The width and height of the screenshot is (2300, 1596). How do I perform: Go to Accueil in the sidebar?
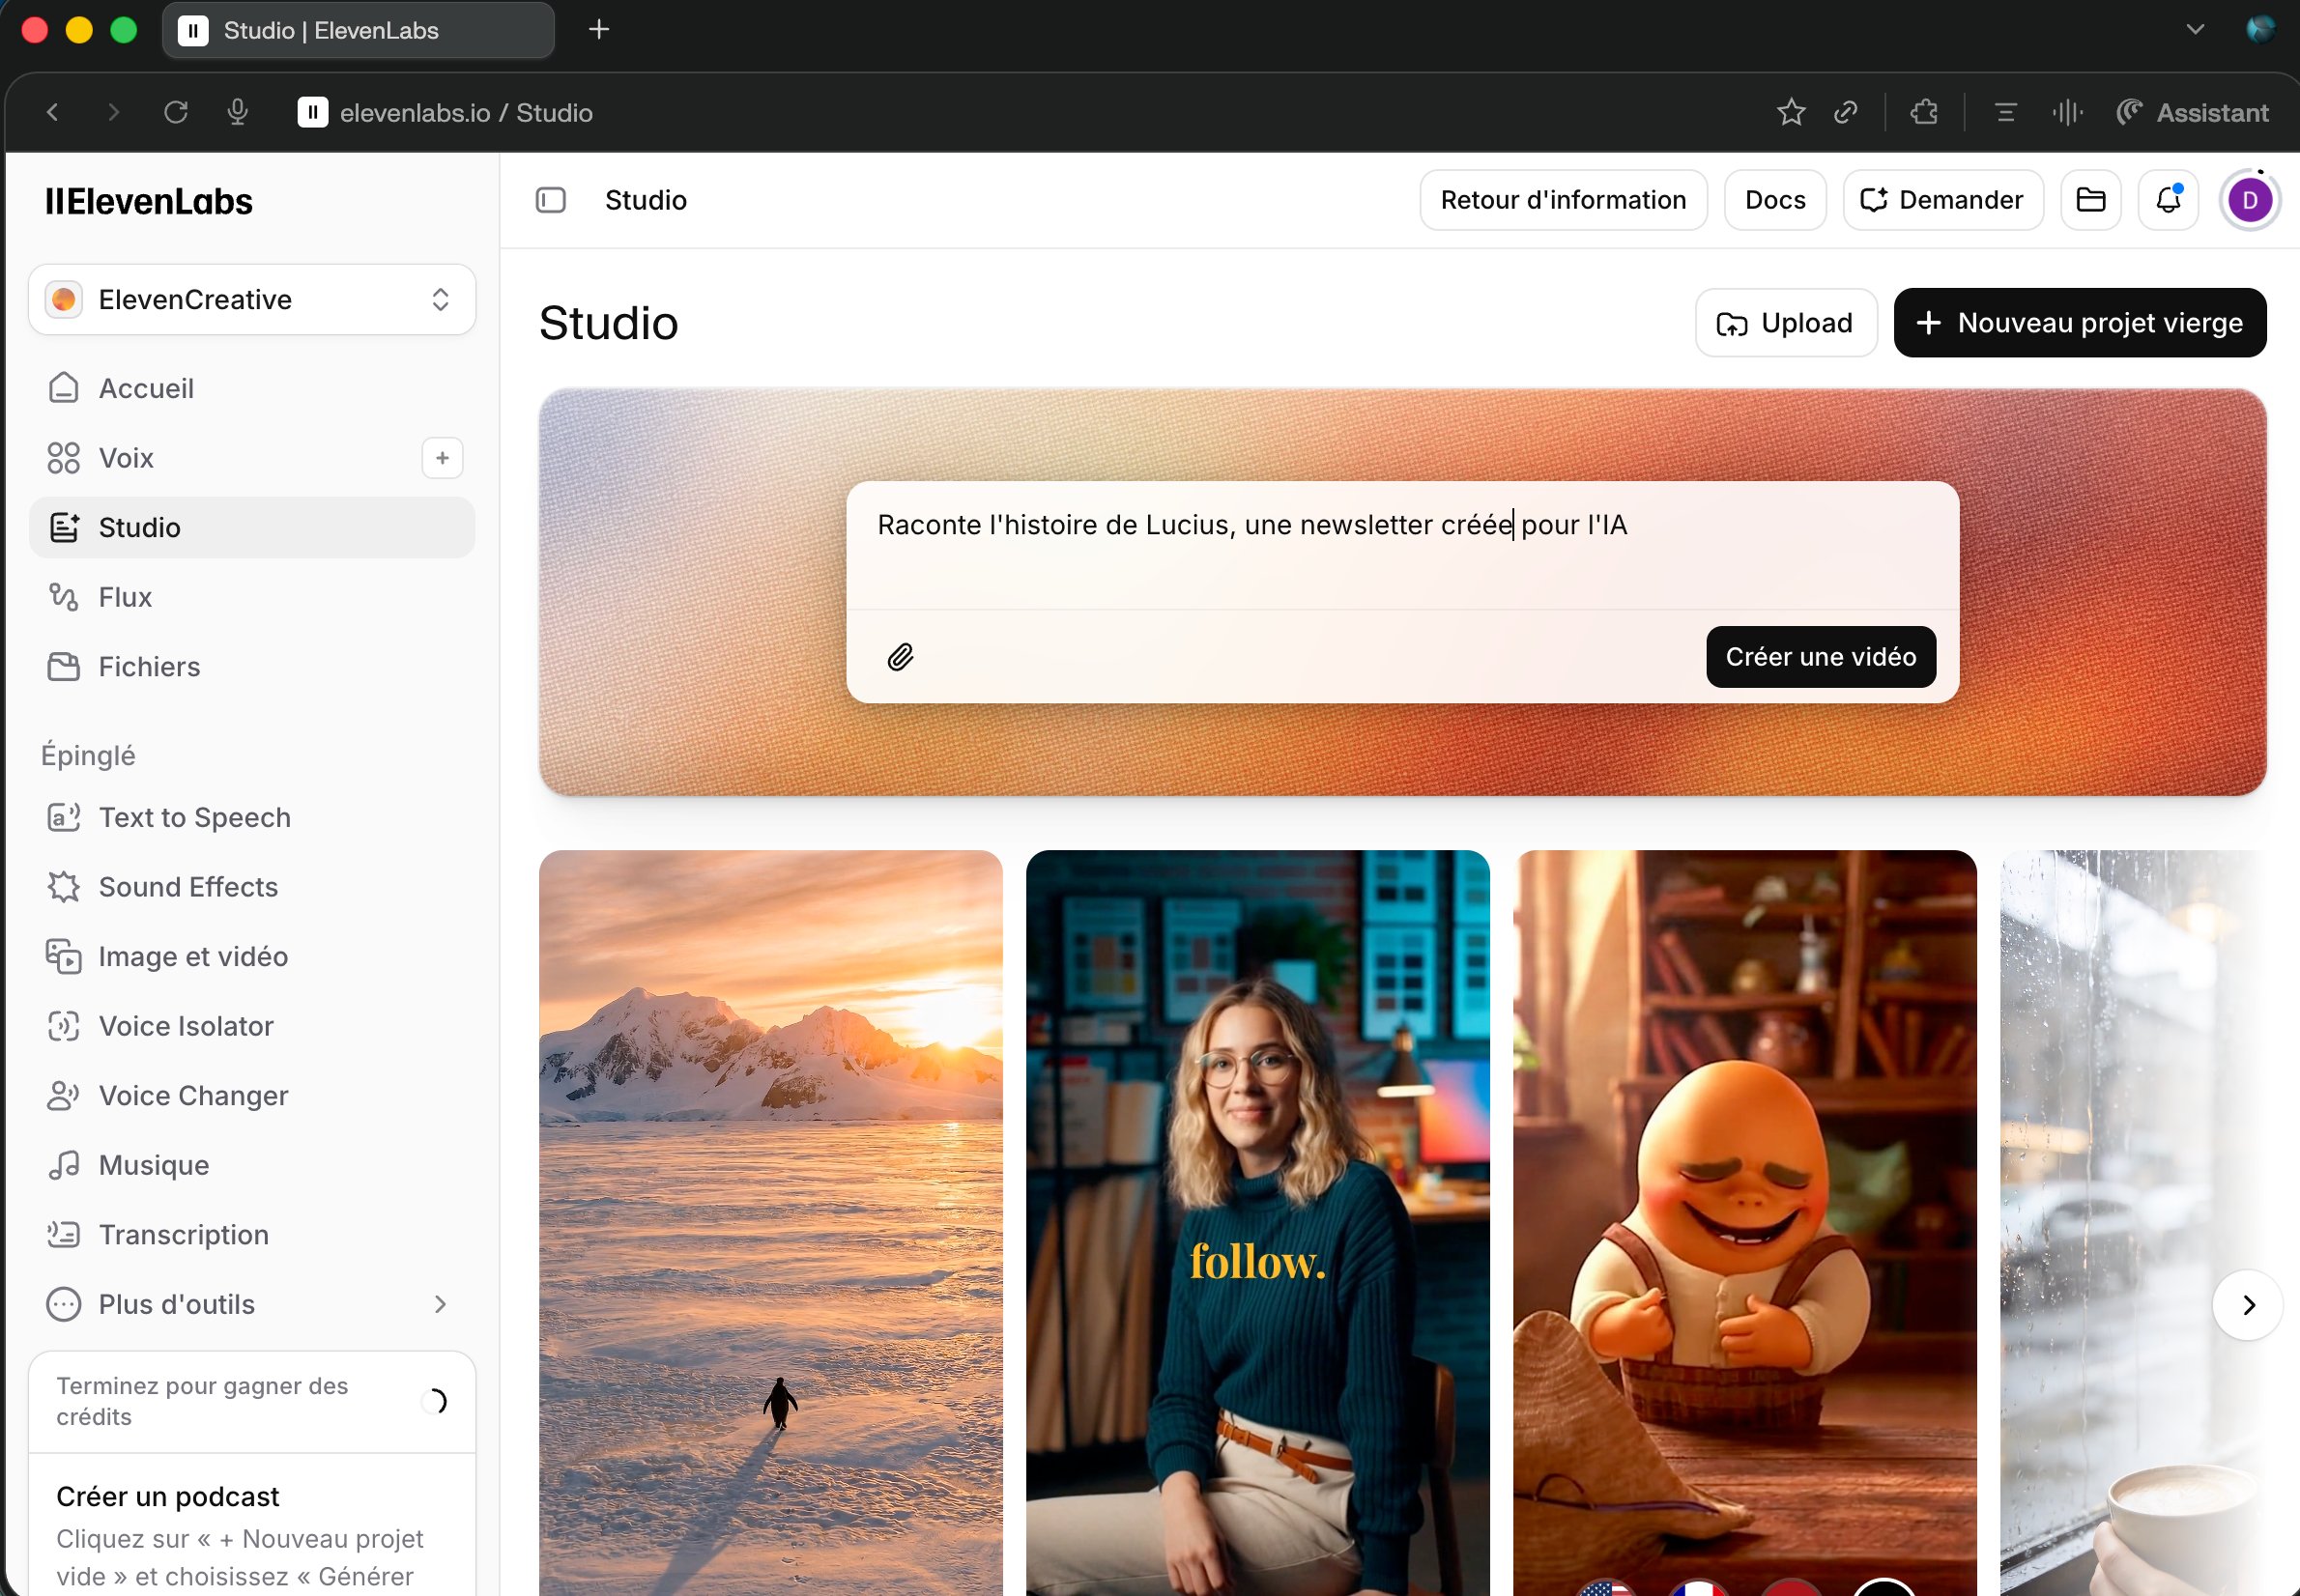click(252, 388)
